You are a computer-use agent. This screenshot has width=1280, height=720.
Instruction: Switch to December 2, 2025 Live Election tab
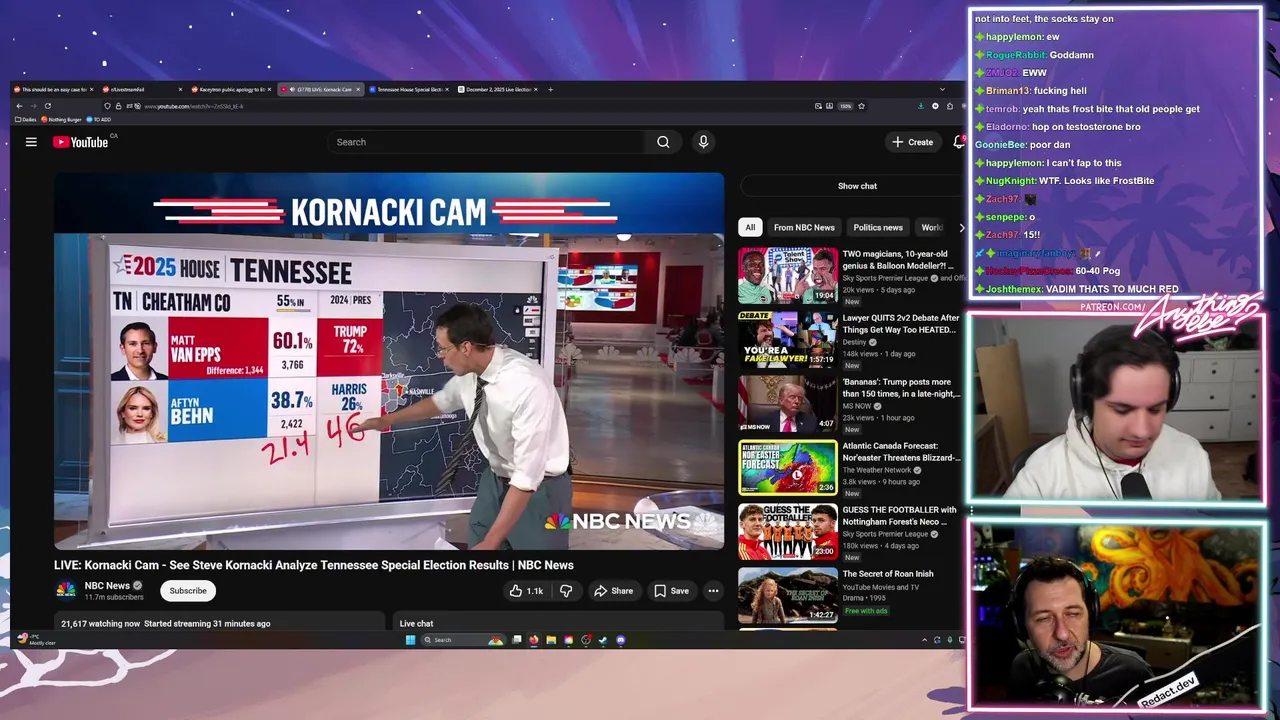coord(498,89)
